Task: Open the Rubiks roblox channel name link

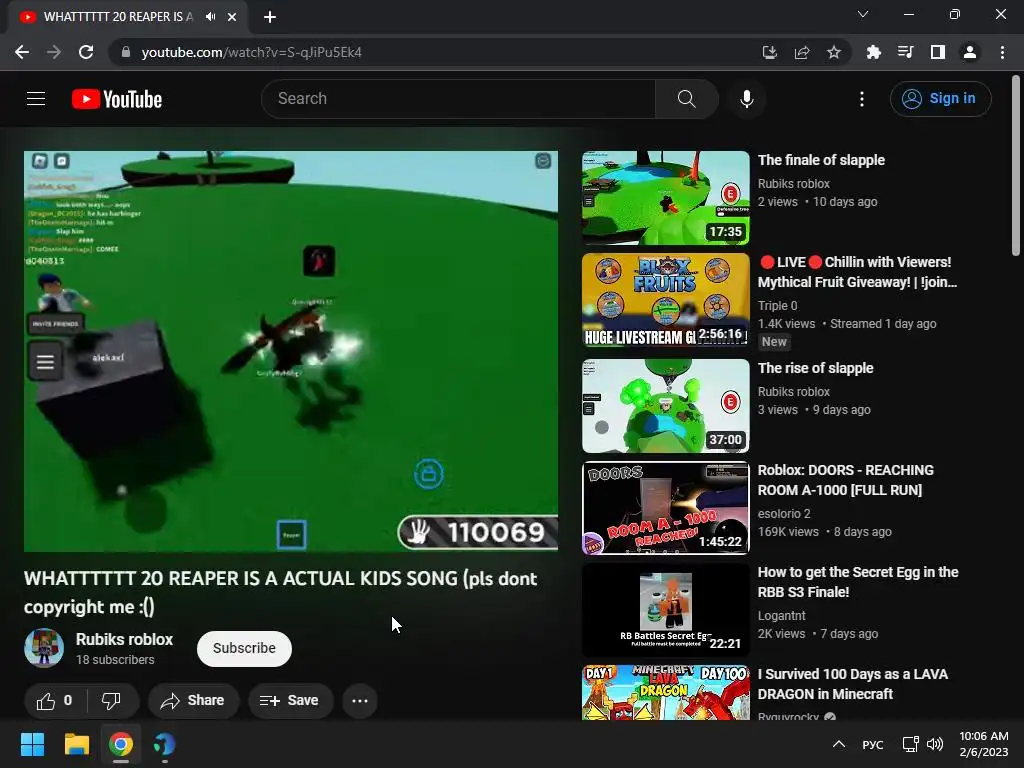Action: tap(124, 639)
